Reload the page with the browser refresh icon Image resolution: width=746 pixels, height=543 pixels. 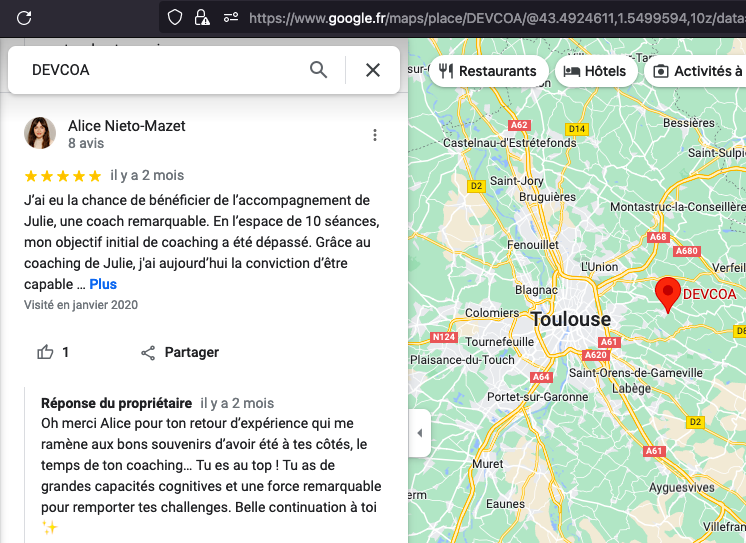24,18
